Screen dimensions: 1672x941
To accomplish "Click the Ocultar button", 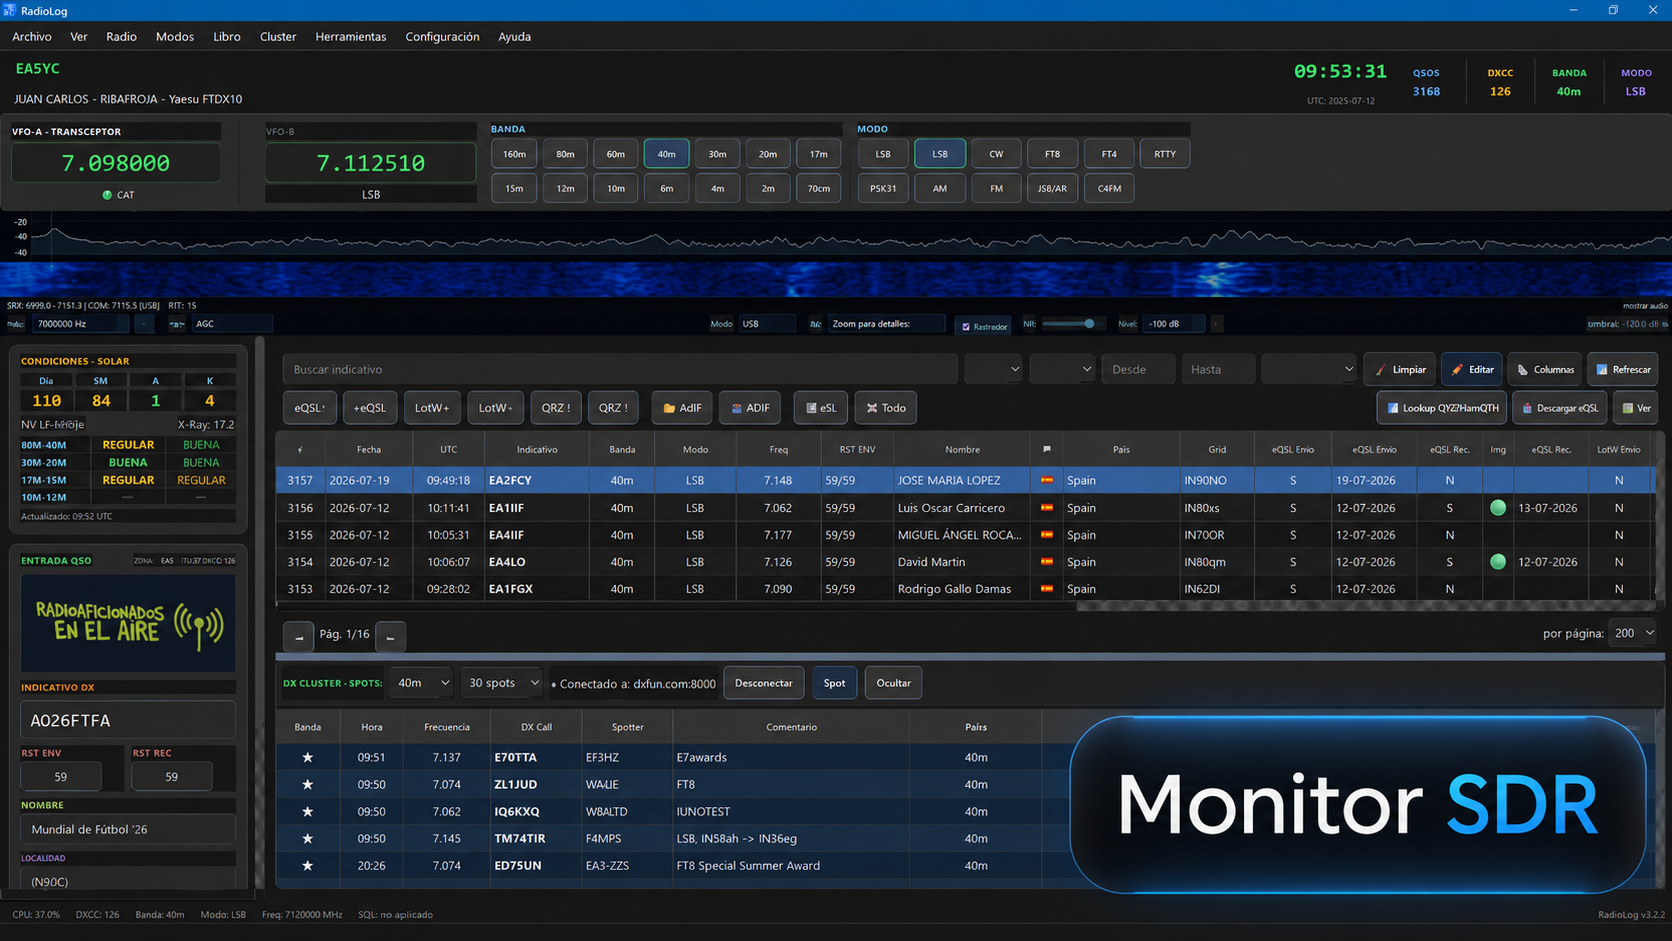I will (893, 683).
